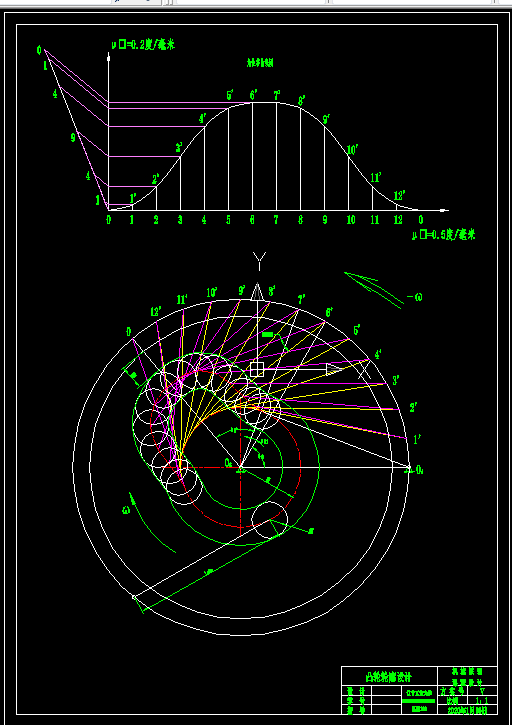The height and width of the screenshot is (725, 512).
Task: Click the 5' label beside the cam outer circle
Action: [x=357, y=331]
